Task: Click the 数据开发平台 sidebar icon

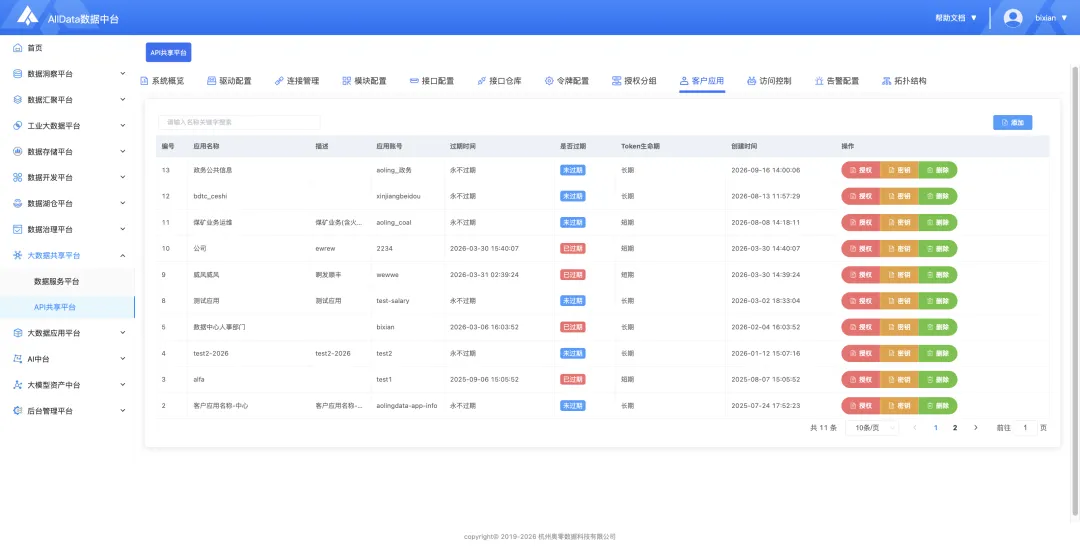Action: coord(18,178)
